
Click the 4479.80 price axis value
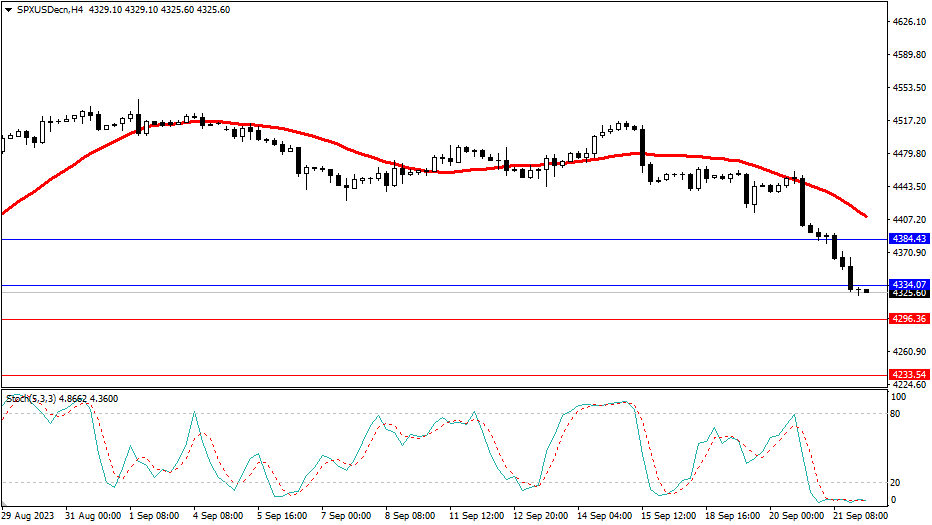pos(909,154)
